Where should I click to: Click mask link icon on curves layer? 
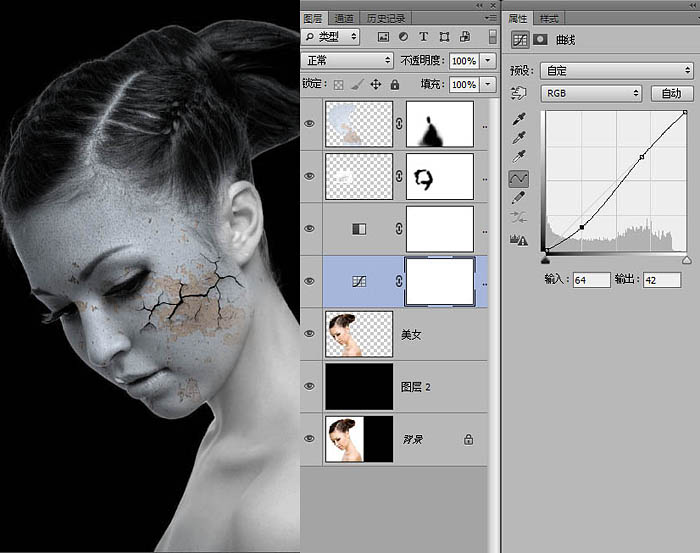399,281
